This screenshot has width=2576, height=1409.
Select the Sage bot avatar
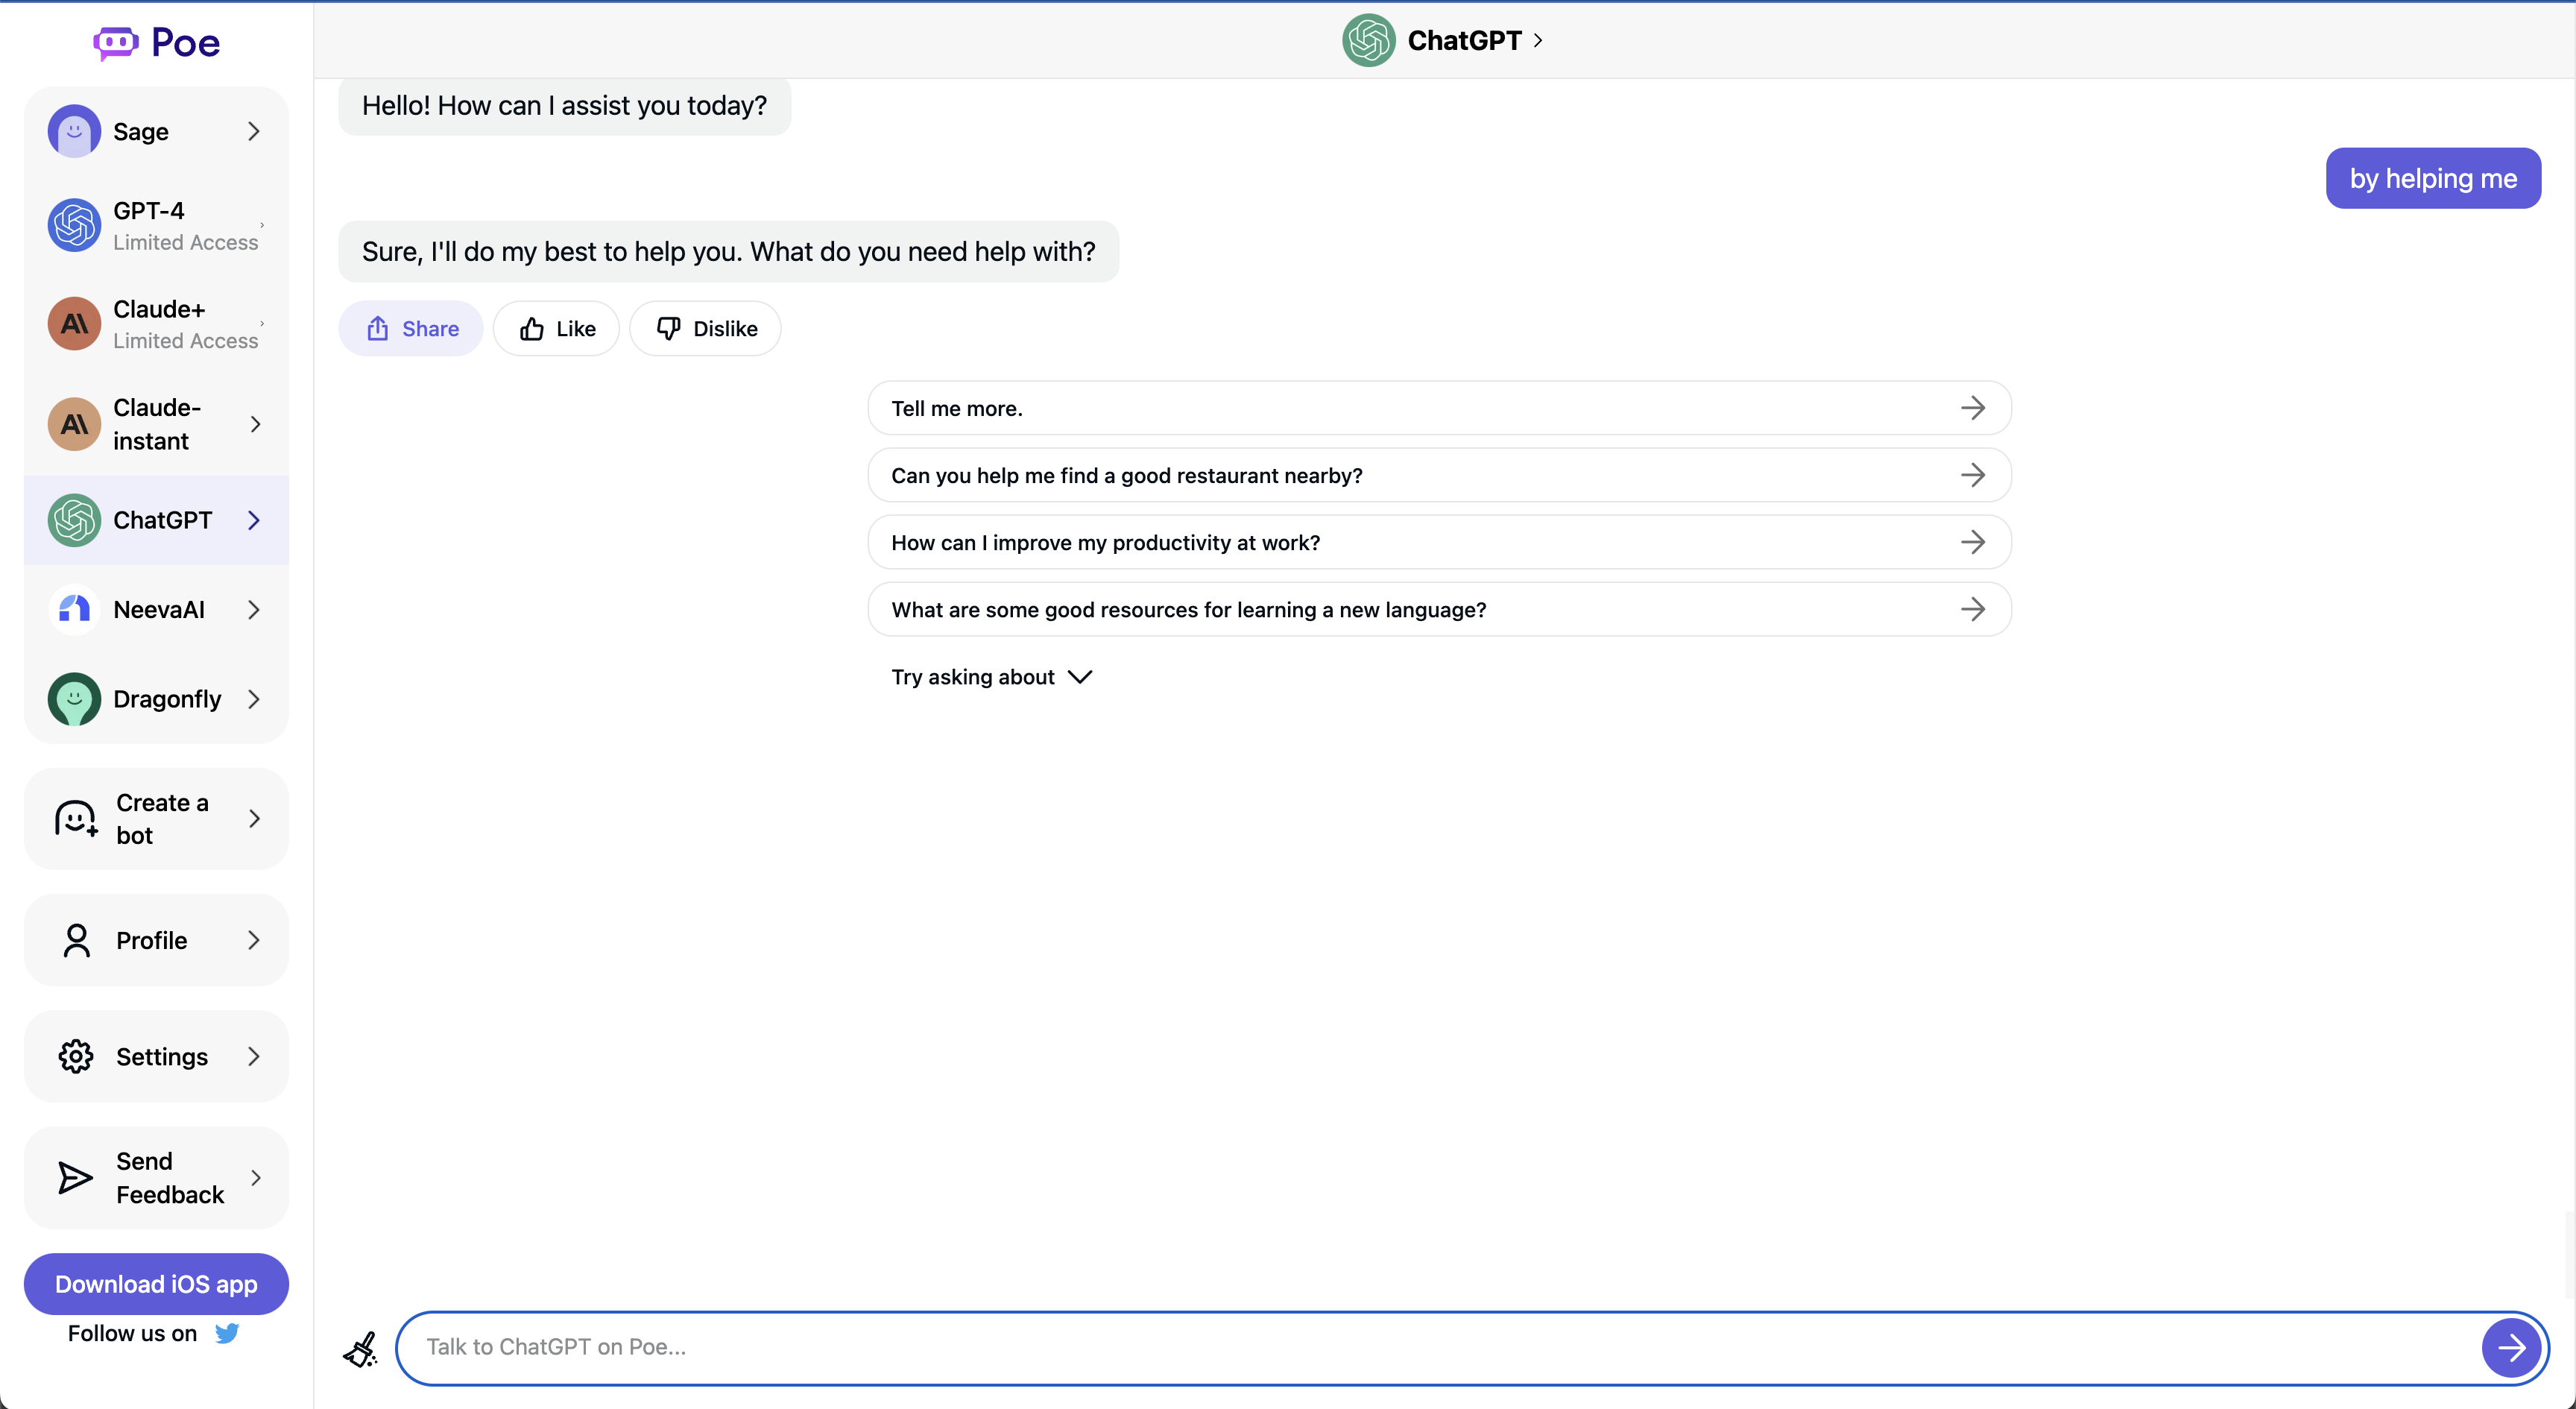click(74, 131)
